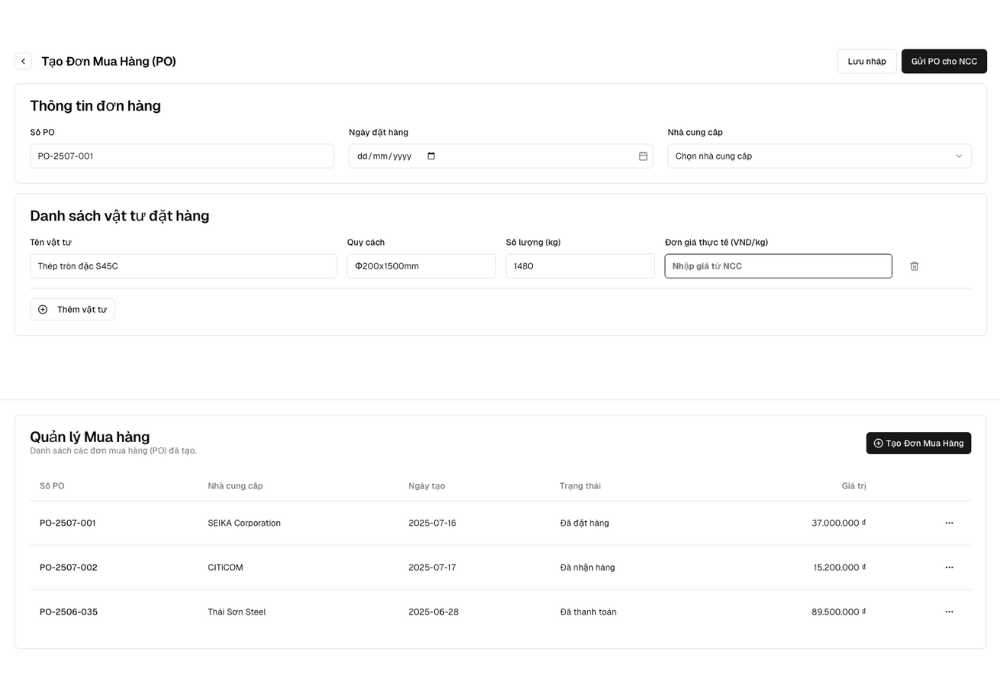Click Trạng thái column header
The width and height of the screenshot is (1000, 700).
tap(580, 486)
